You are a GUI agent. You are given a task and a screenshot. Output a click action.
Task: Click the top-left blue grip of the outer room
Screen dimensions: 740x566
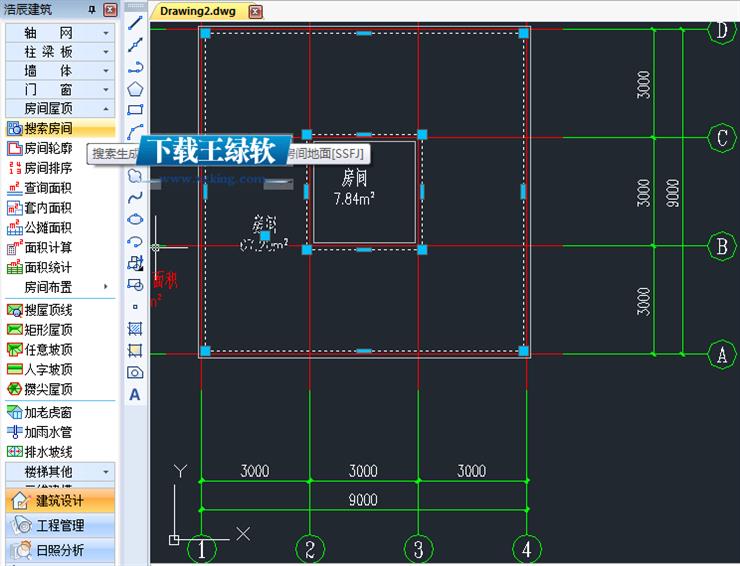pyautogui.click(x=205, y=33)
